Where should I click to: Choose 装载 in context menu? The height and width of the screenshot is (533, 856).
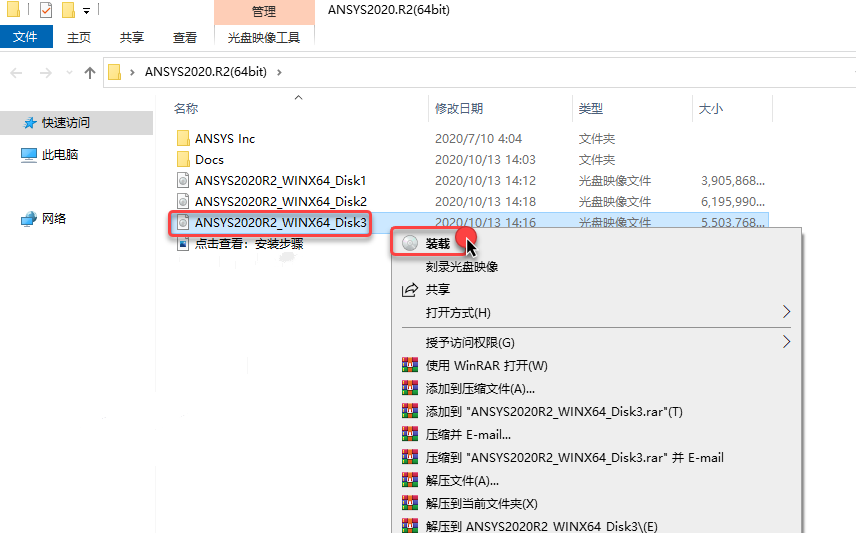click(438, 244)
